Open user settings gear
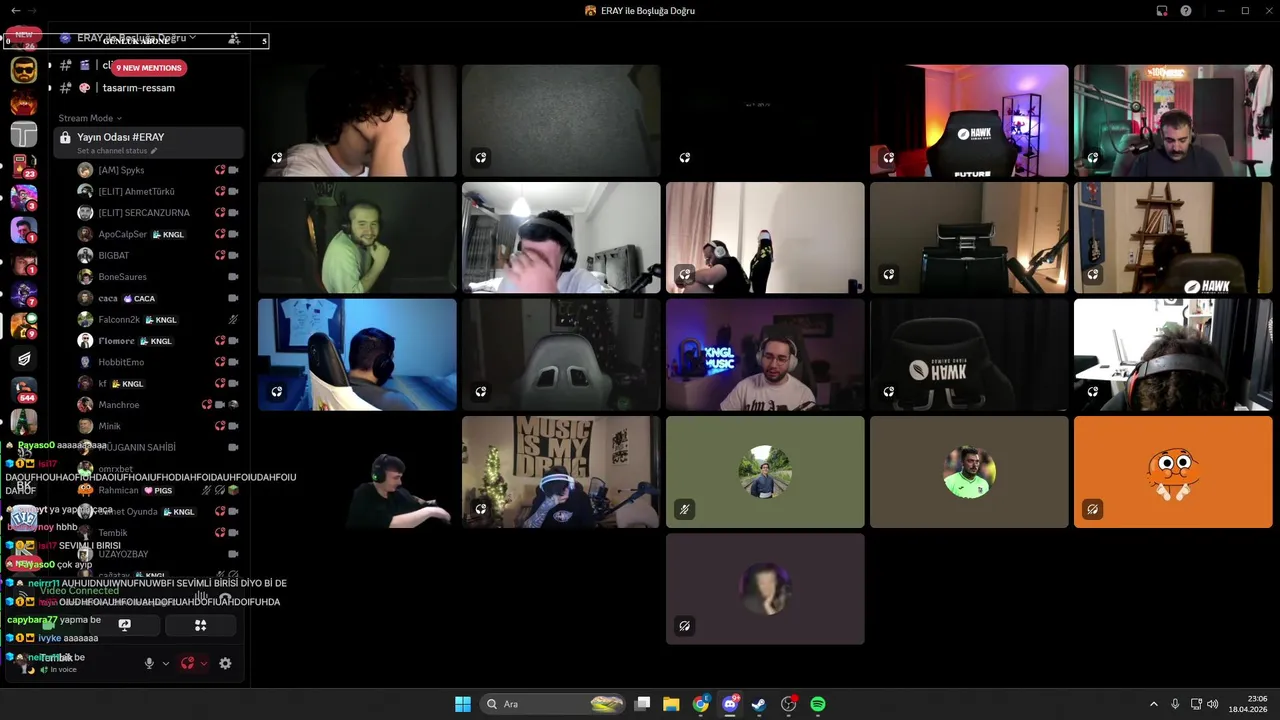1280x720 pixels. point(225,663)
